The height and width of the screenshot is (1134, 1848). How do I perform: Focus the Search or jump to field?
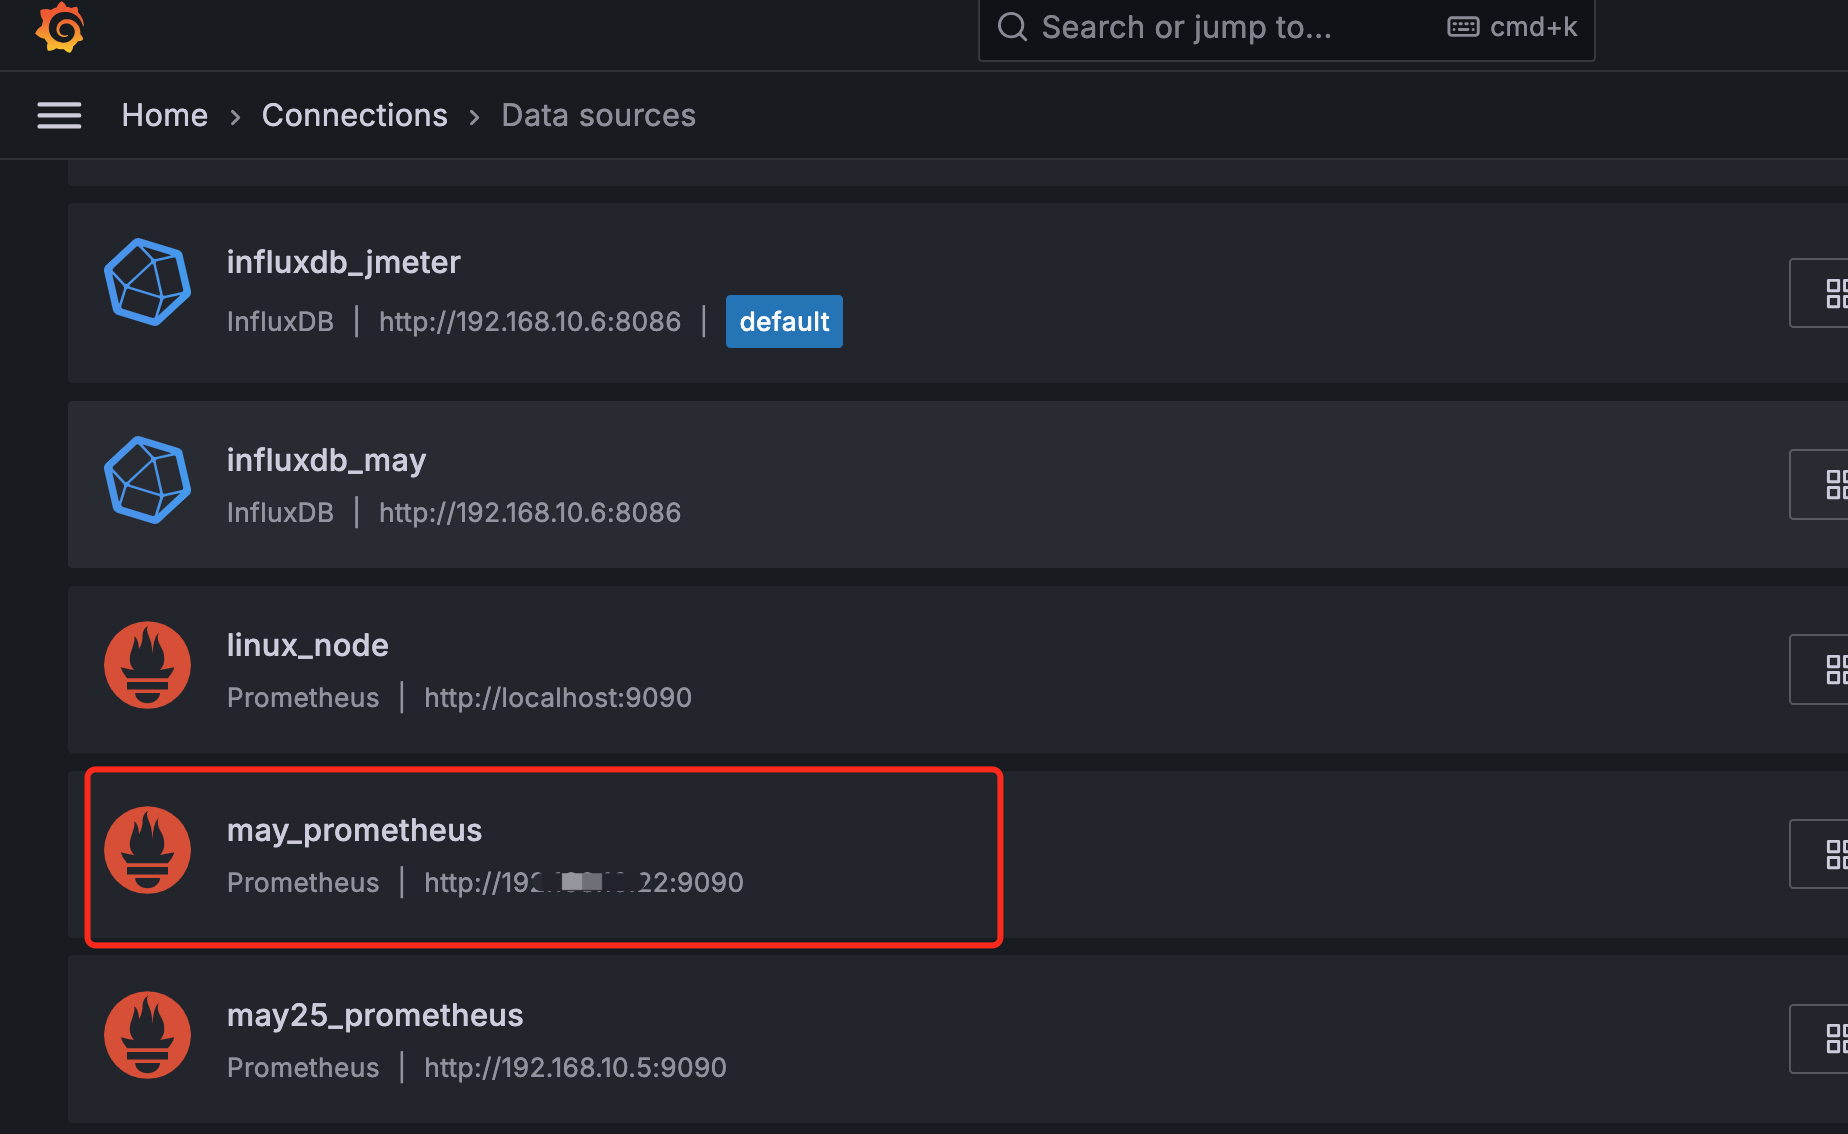(1286, 28)
